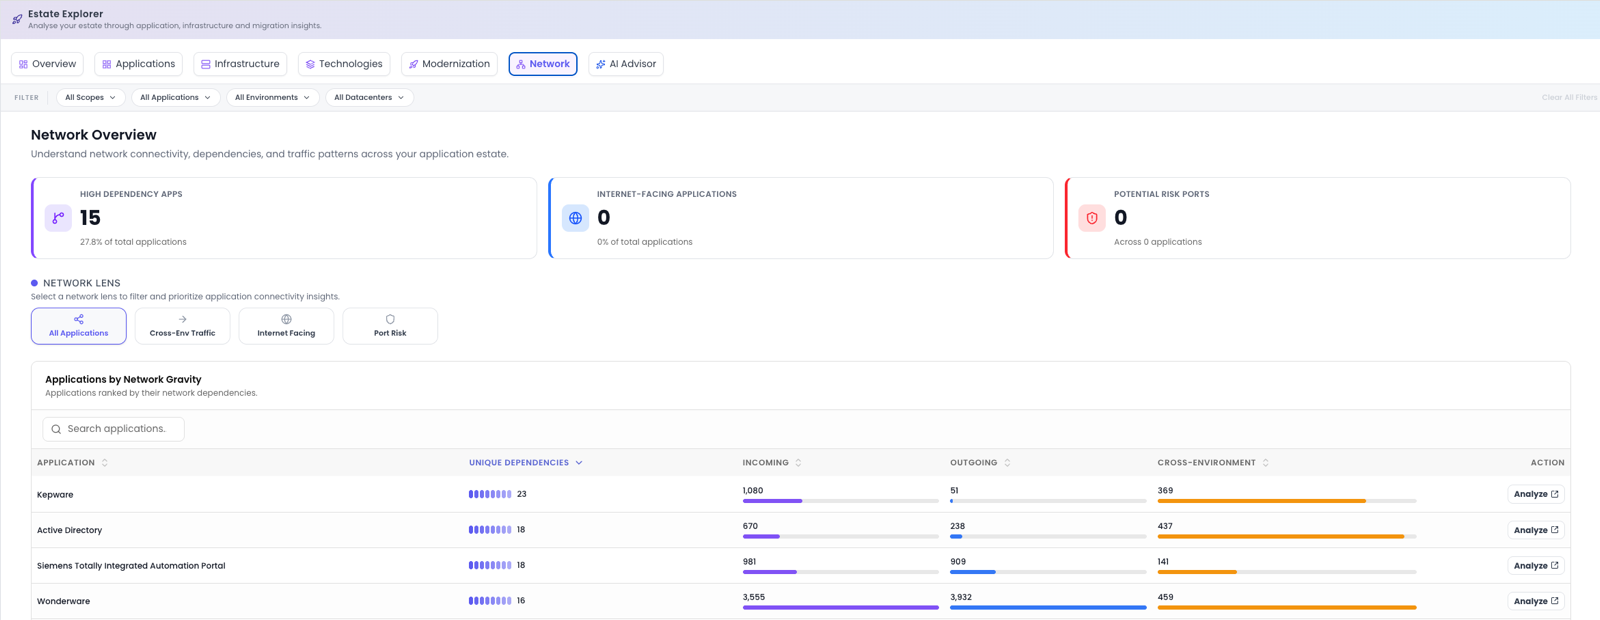1600x620 pixels.
Task: Switch to the Applications tab
Action: [x=138, y=64]
